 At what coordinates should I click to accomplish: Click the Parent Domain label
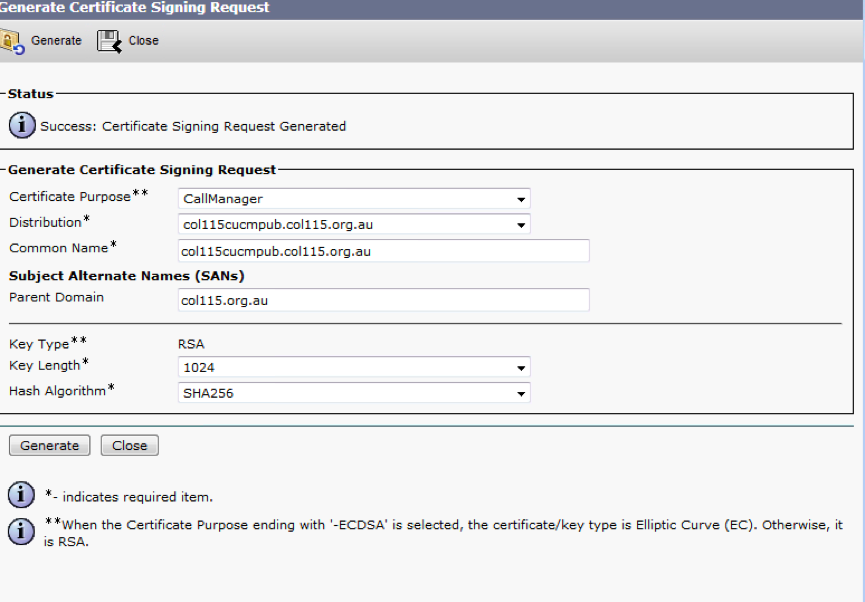(56, 297)
